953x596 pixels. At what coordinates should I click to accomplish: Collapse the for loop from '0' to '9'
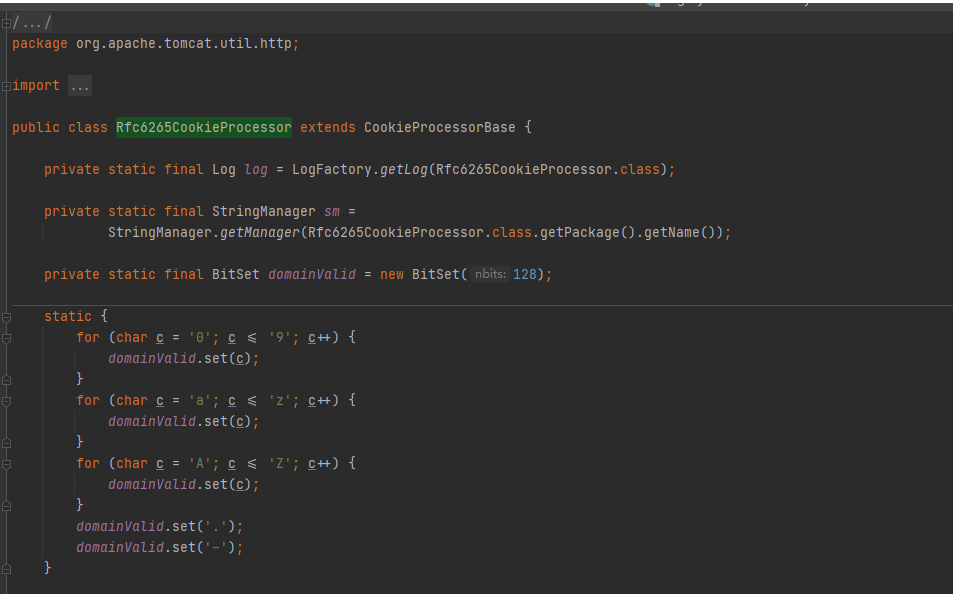(6, 338)
